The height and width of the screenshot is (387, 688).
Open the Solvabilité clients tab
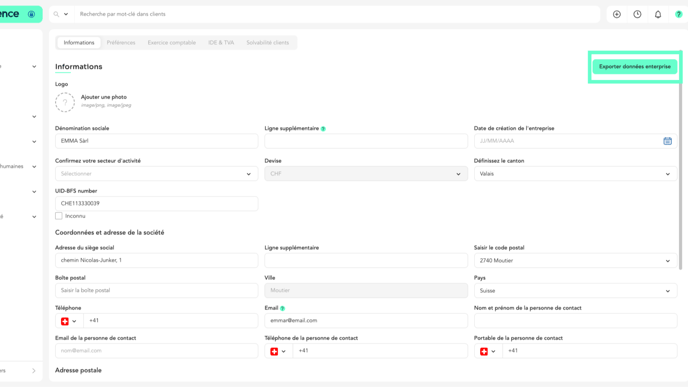coord(268,43)
